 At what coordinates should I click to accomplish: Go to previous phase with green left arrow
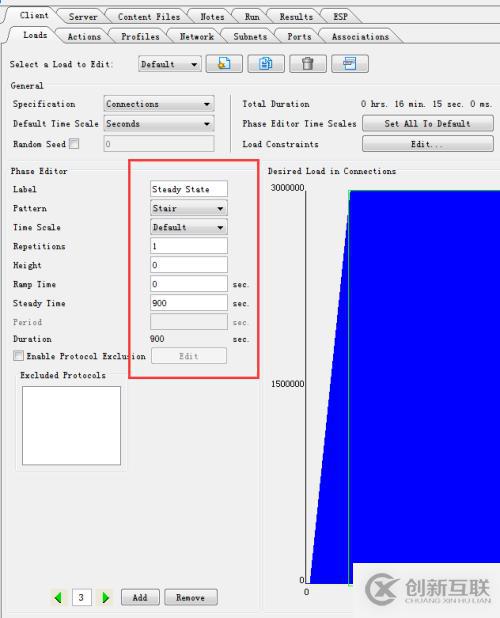coord(58,598)
